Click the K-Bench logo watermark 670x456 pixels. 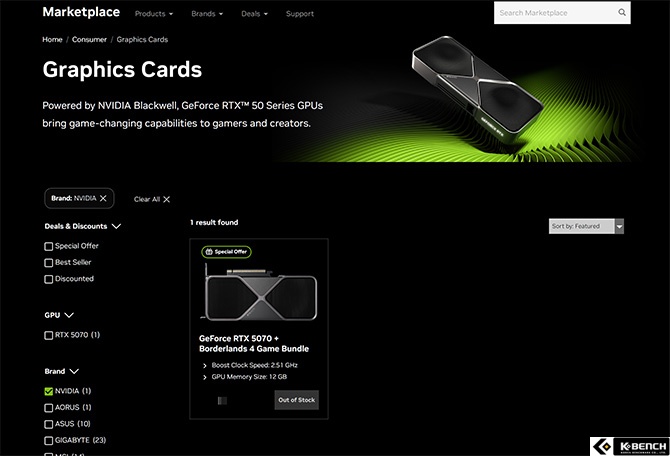pyautogui.click(x=629, y=446)
